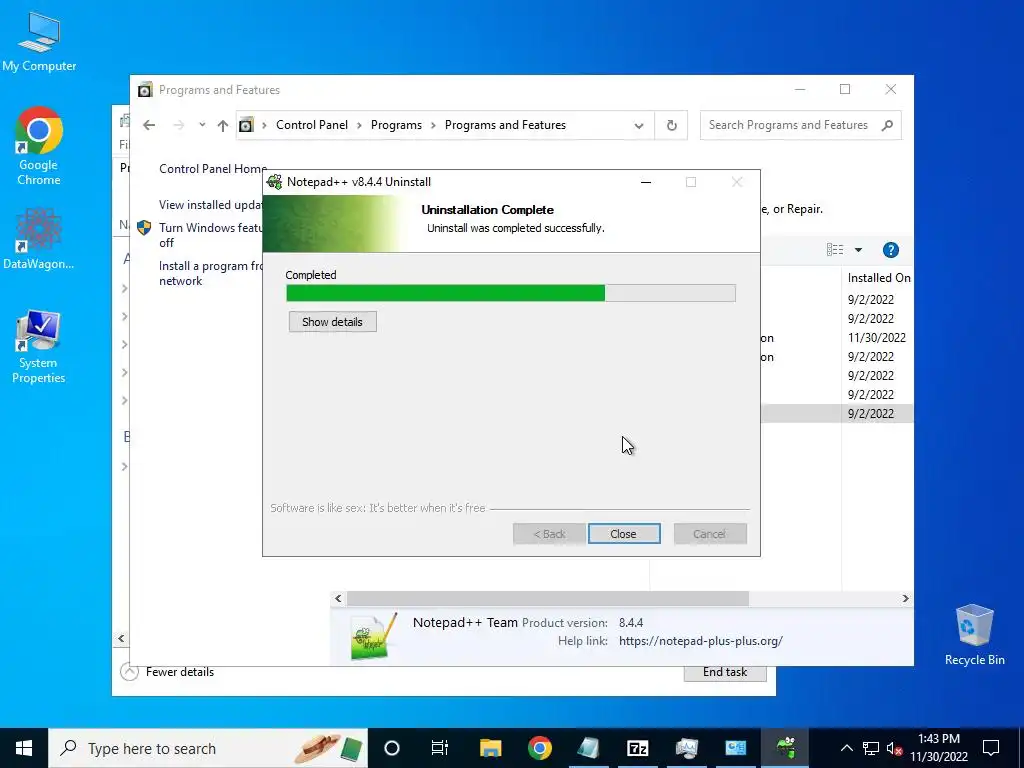This screenshot has height=768, width=1024.
Task: Click the muted volume tray icon
Action: (x=894, y=748)
